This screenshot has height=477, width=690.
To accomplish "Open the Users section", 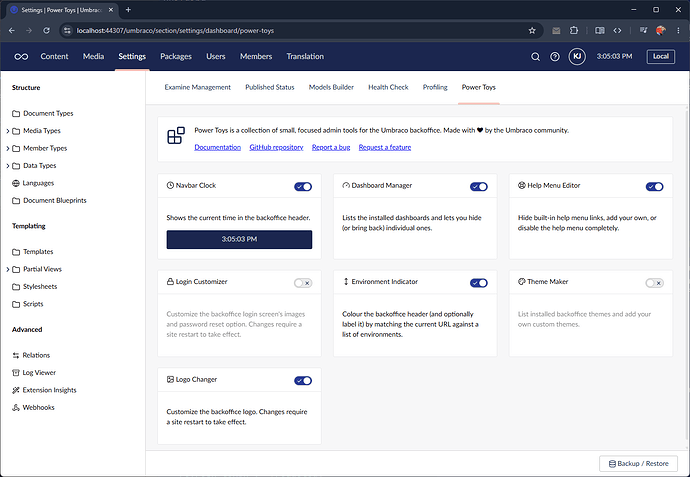I will point(216,56).
